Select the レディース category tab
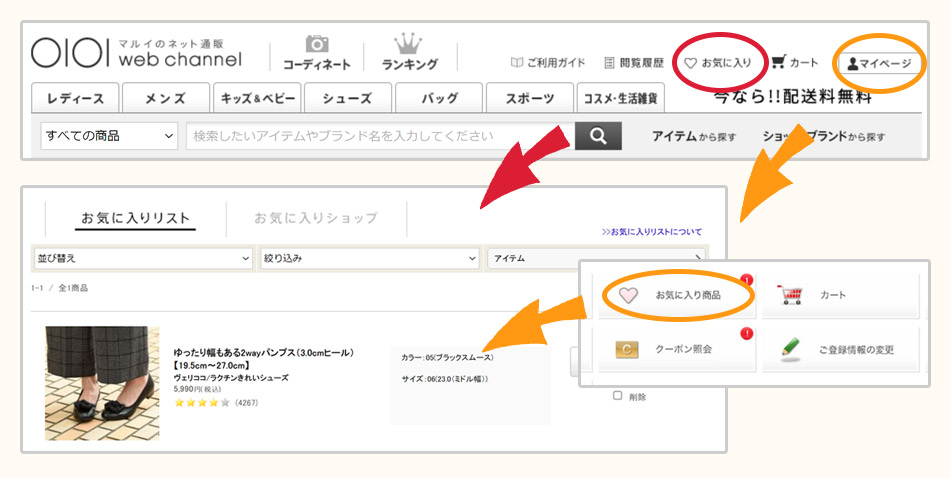 click(75, 99)
